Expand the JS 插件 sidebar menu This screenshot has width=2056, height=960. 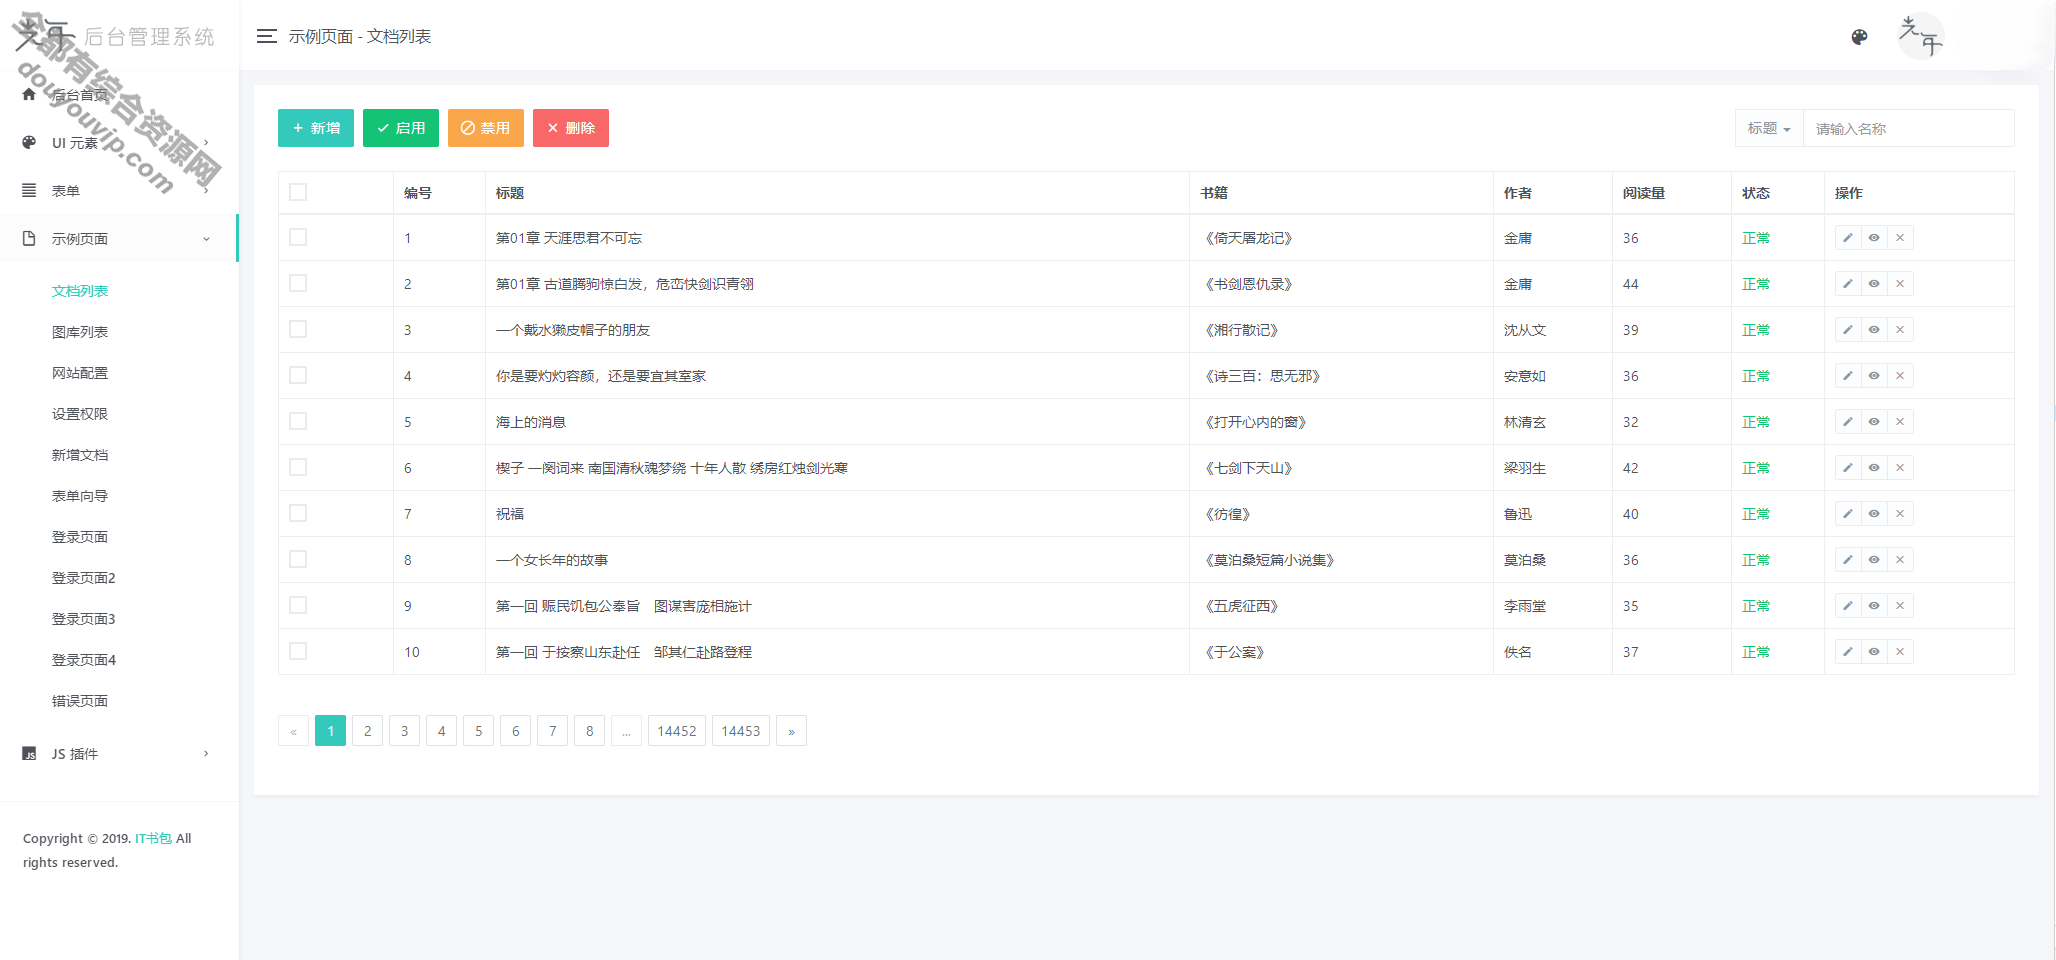(119, 754)
